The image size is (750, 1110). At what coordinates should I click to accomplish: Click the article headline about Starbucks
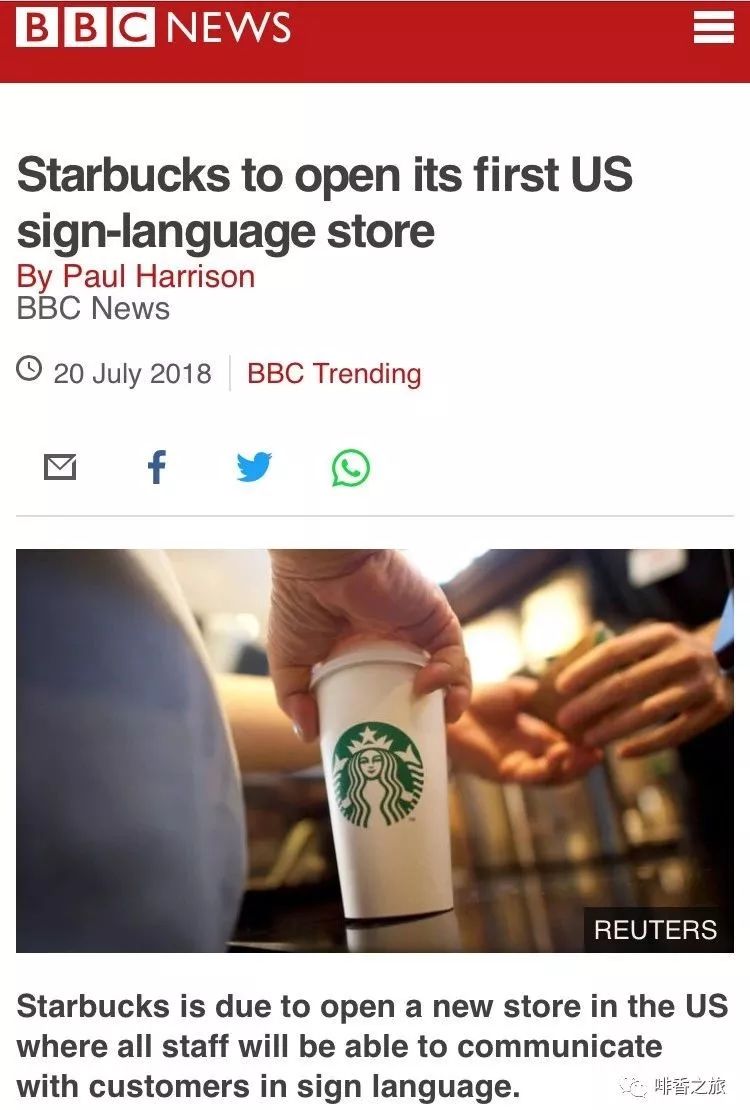pos(324,202)
